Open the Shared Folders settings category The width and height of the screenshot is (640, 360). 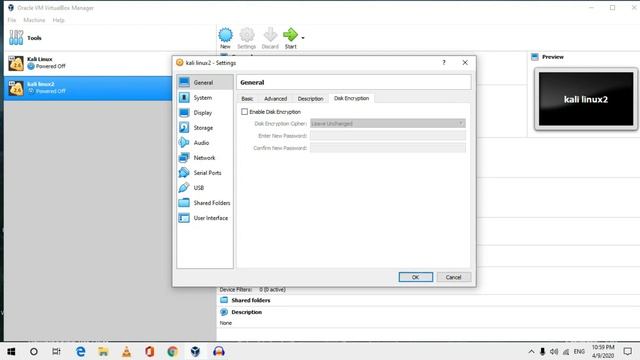click(x=205, y=203)
